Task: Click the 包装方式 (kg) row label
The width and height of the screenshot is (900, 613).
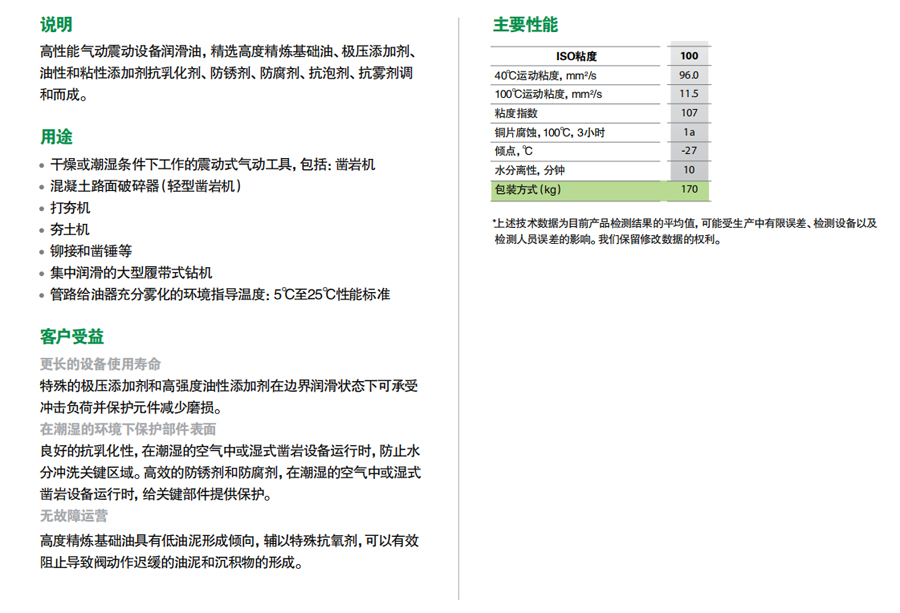Action: (x=528, y=189)
